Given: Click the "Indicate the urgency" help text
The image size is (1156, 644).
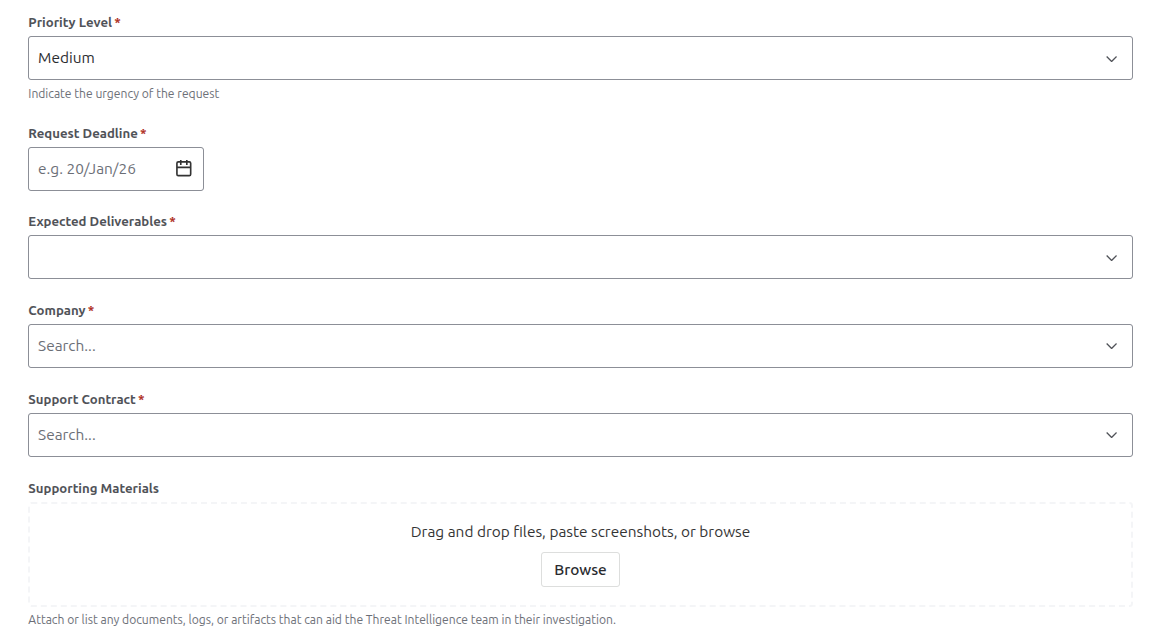Looking at the screenshot, I should tap(123, 94).
